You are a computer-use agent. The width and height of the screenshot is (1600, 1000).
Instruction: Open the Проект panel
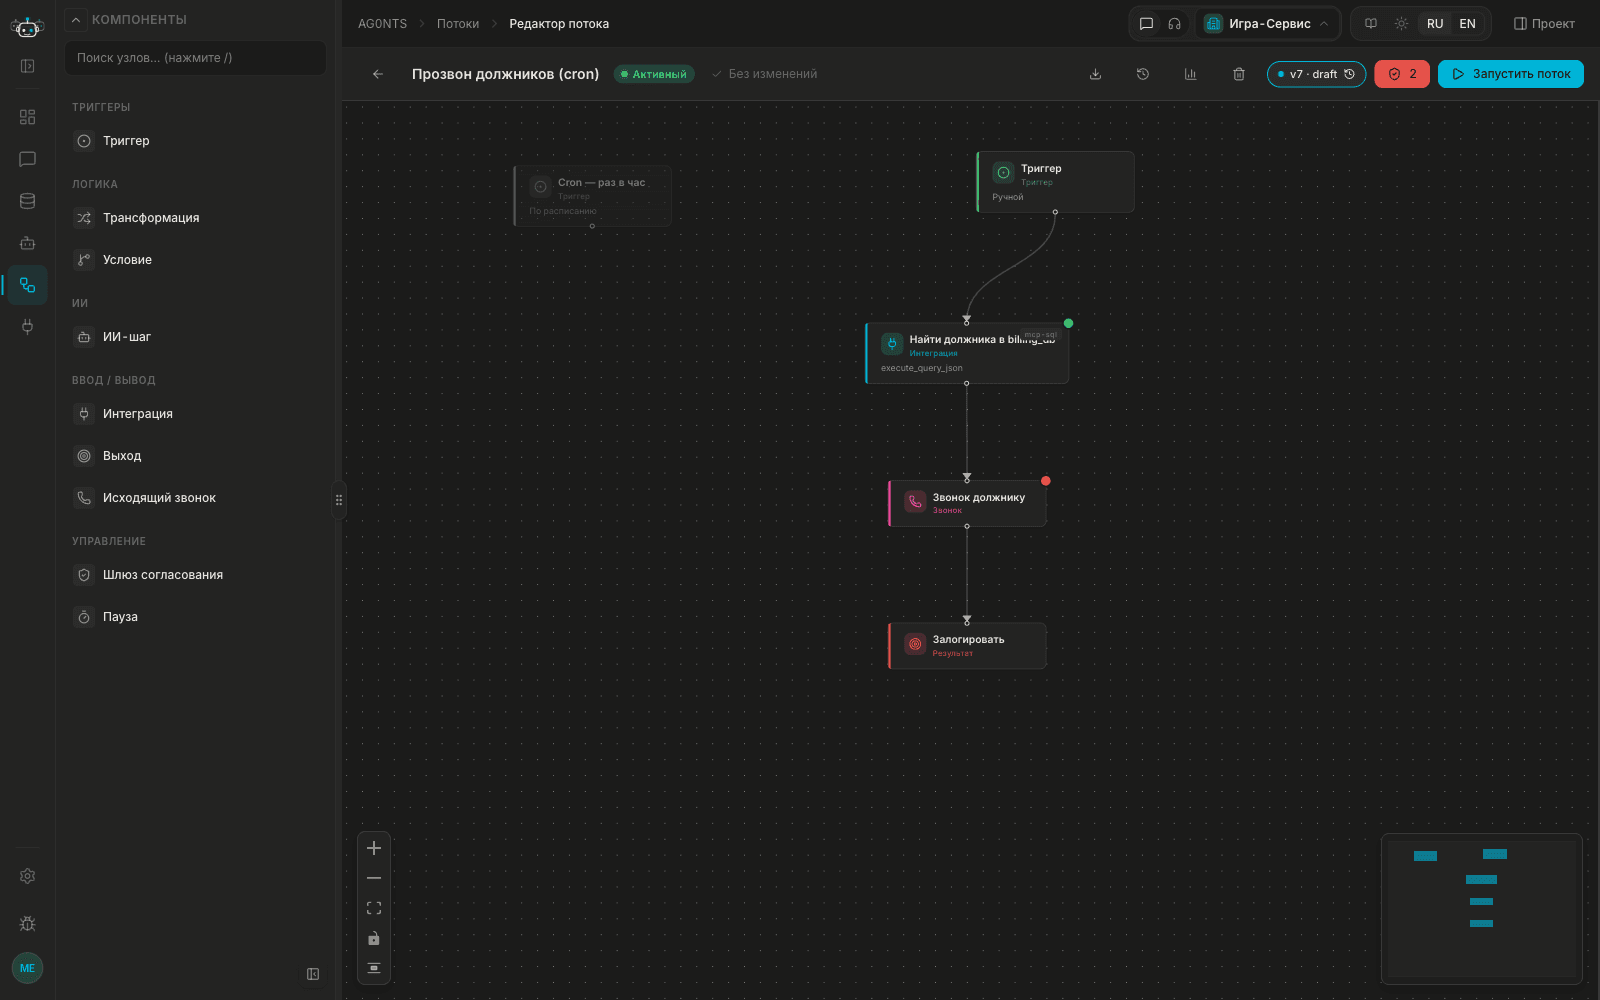point(1544,24)
